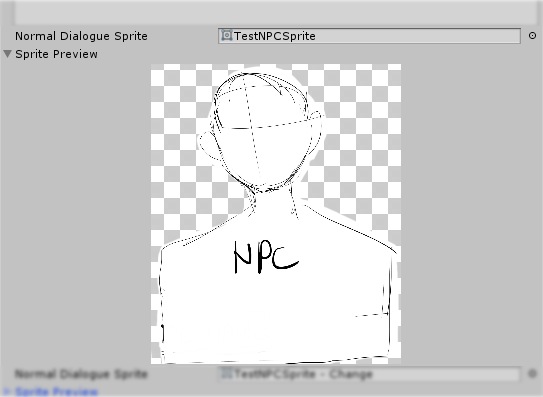543x397 pixels.
Task: Click the NPC sketch's neck
Action: 274,204
